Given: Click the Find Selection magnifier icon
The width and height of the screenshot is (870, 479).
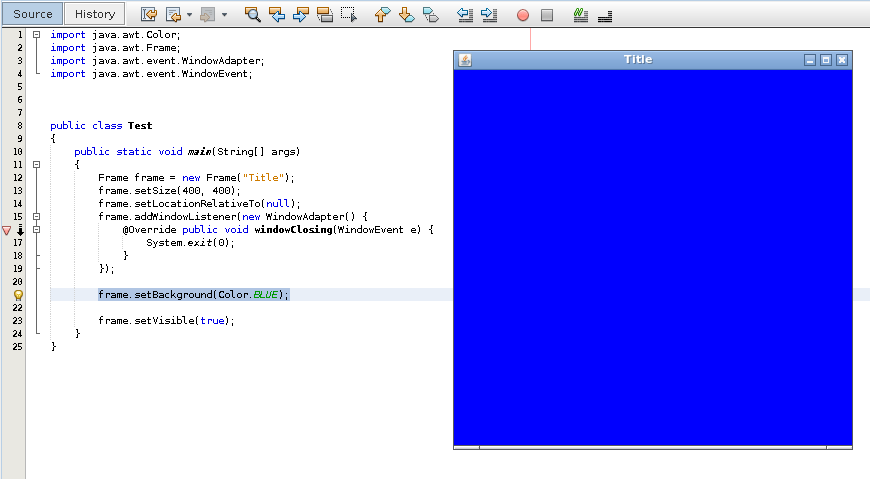Looking at the screenshot, I should pyautogui.click(x=252, y=15).
